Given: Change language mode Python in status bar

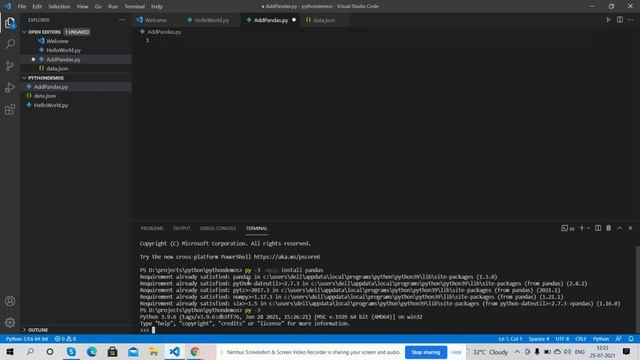Looking at the screenshot, I should click(x=601, y=339).
